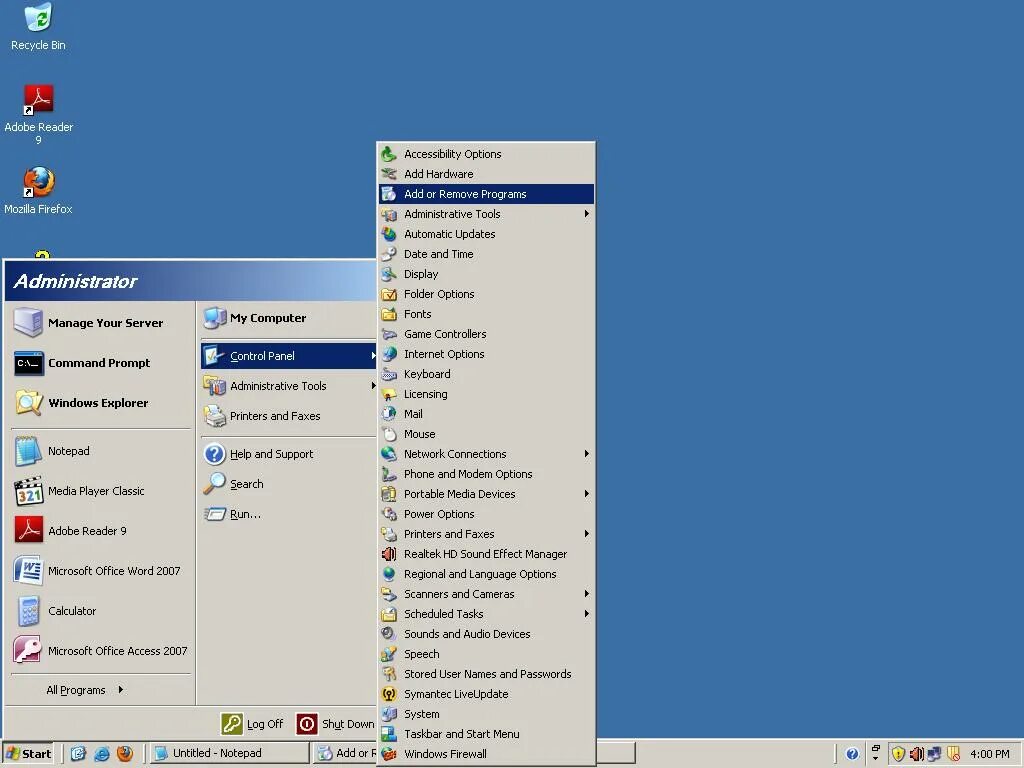Image resolution: width=1024 pixels, height=768 pixels.
Task: Click the Calculator icon
Action: (x=28, y=611)
